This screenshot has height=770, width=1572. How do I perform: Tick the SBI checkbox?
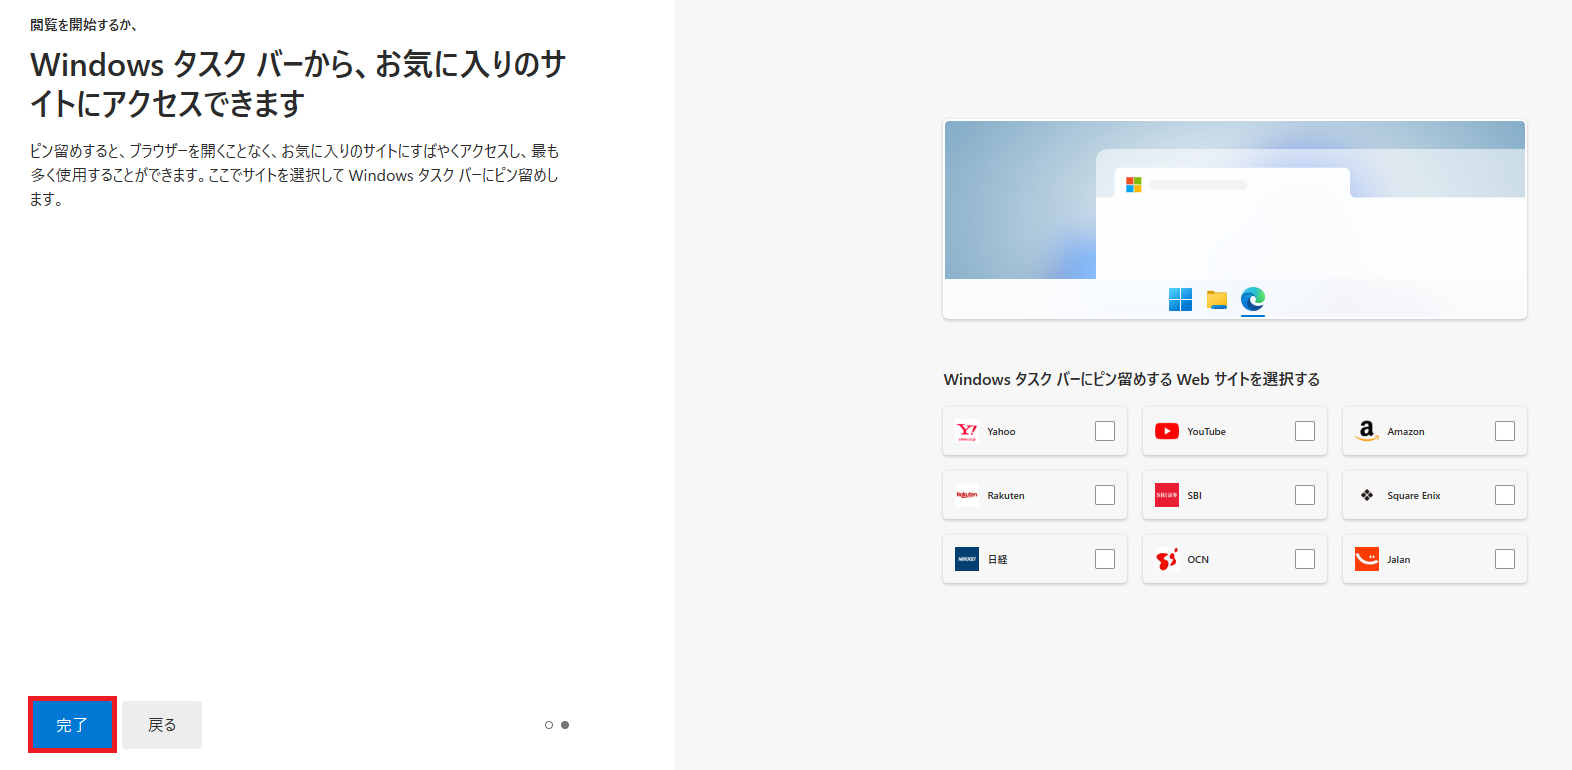point(1305,495)
